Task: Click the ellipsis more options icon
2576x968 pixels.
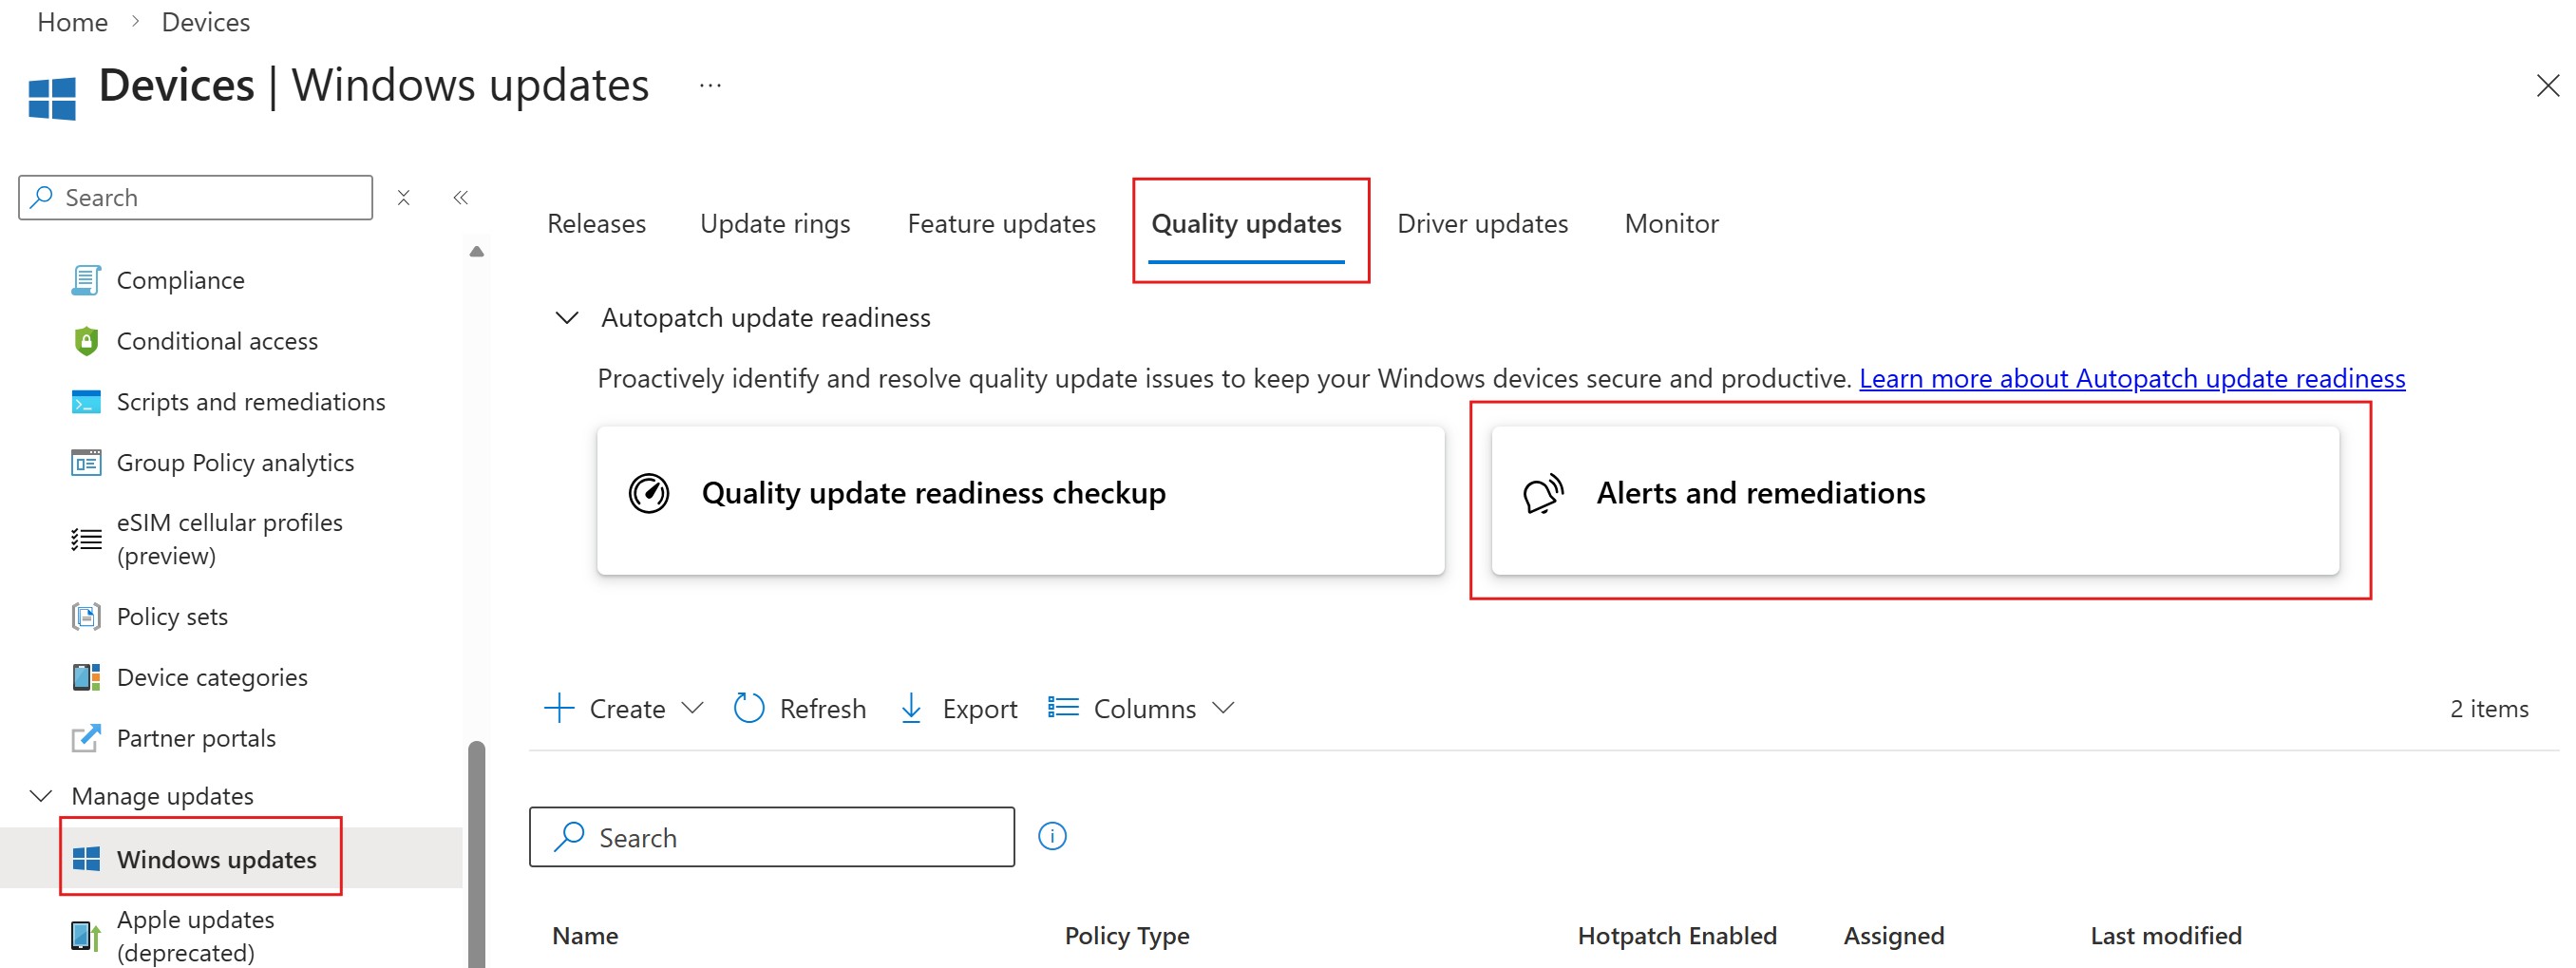Action: tap(710, 86)
